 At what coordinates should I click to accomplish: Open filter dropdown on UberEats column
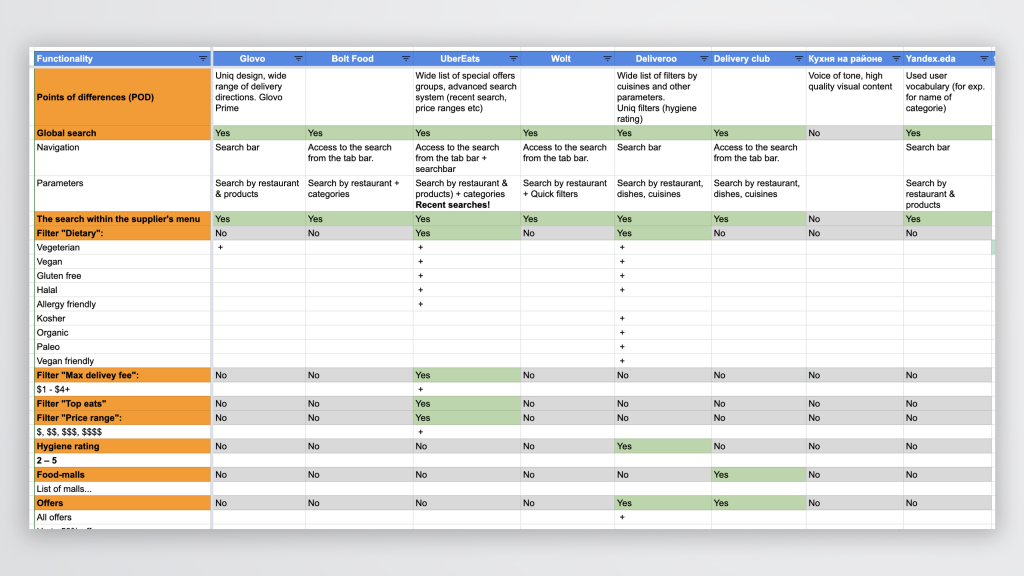[513, 59]
